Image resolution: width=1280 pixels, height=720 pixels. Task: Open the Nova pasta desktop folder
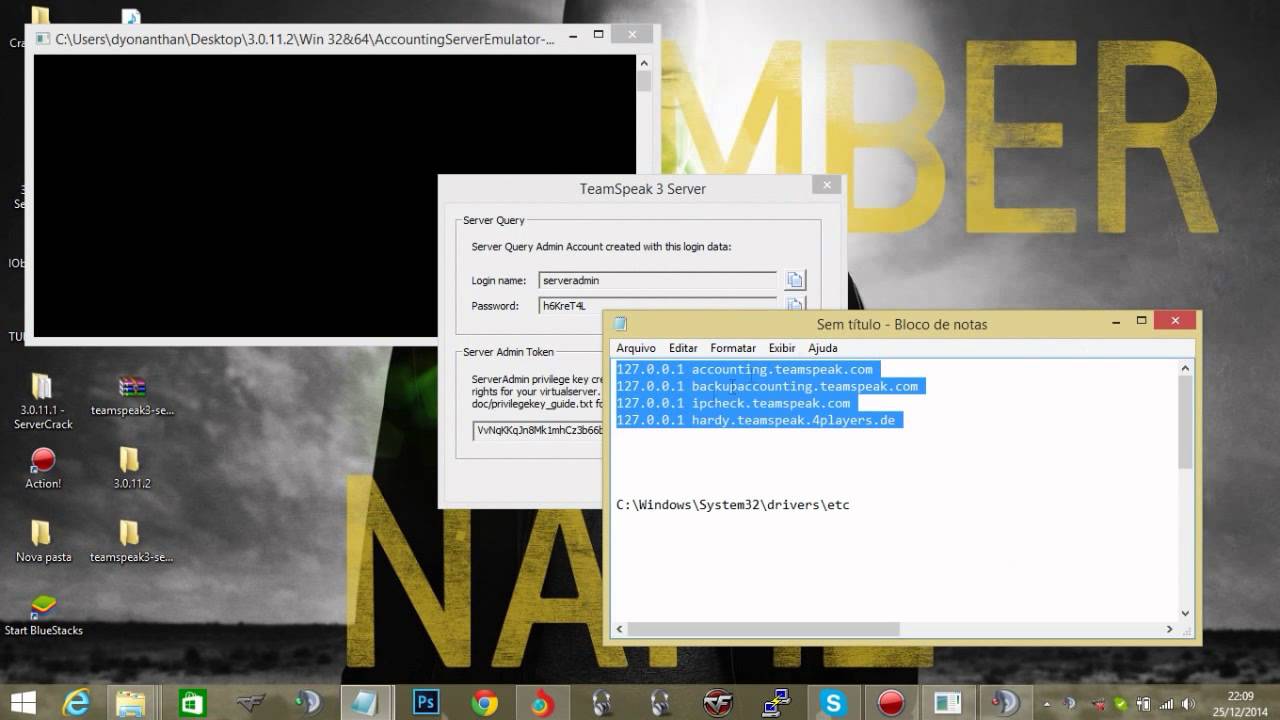[43, 542]
